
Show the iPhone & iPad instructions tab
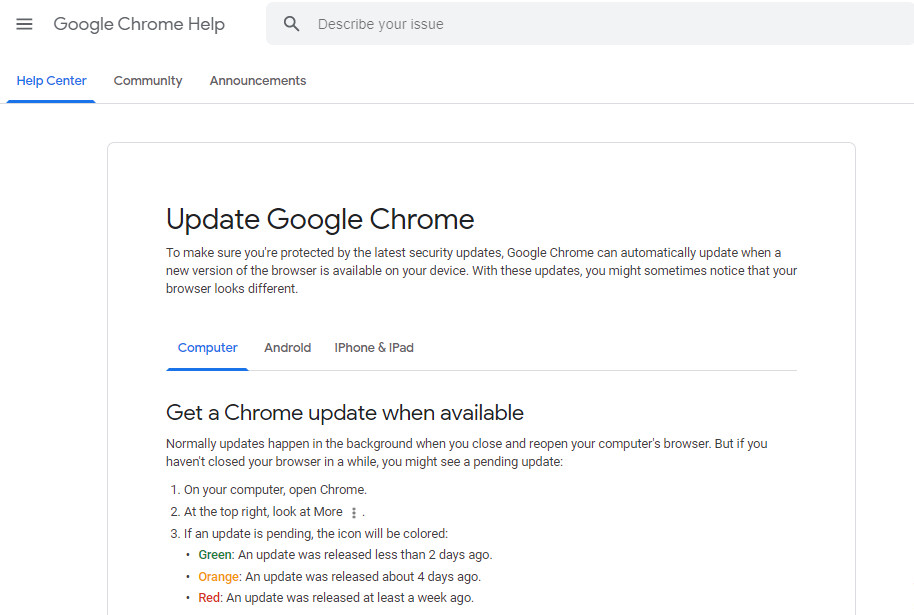(x=374, y=347)
